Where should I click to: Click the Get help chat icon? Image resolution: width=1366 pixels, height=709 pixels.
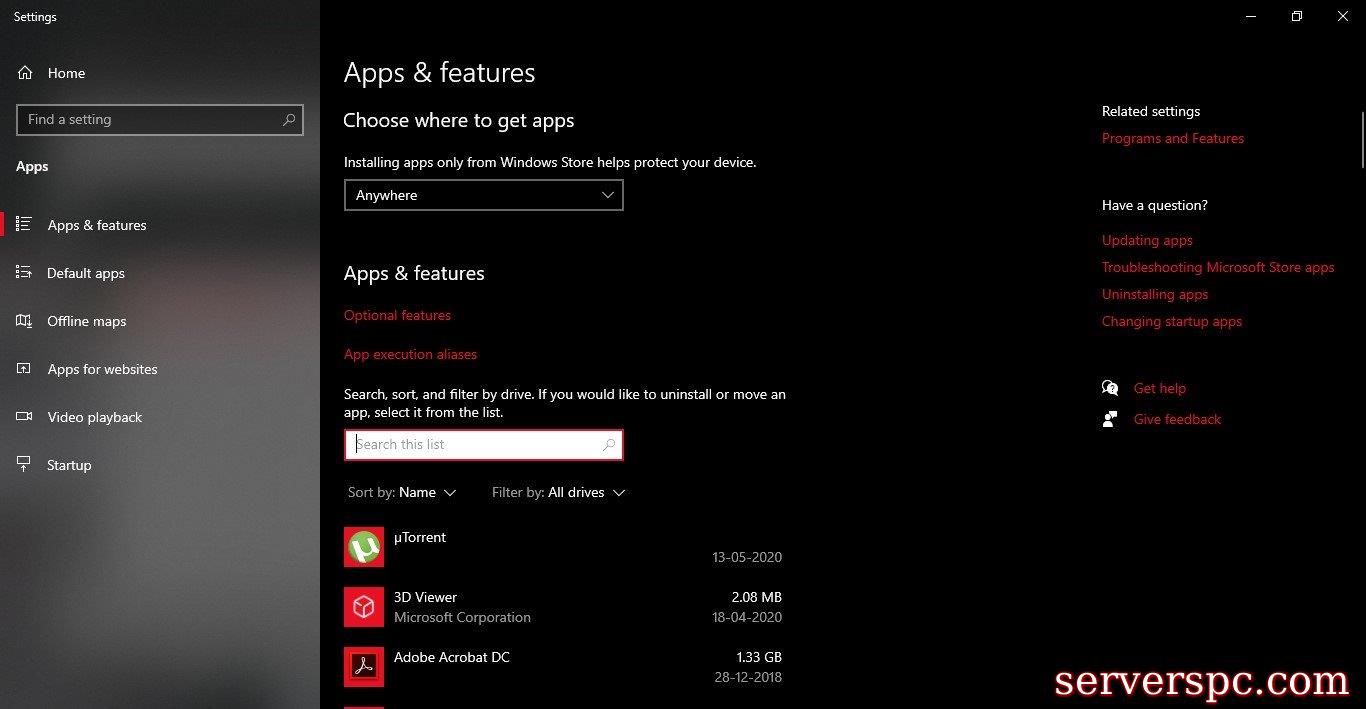click(x=1110, y=388)
